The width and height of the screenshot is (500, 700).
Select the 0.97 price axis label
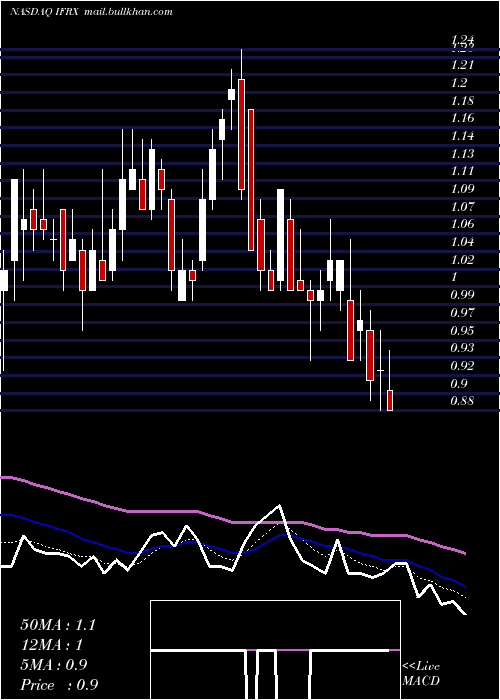[462, 312]
